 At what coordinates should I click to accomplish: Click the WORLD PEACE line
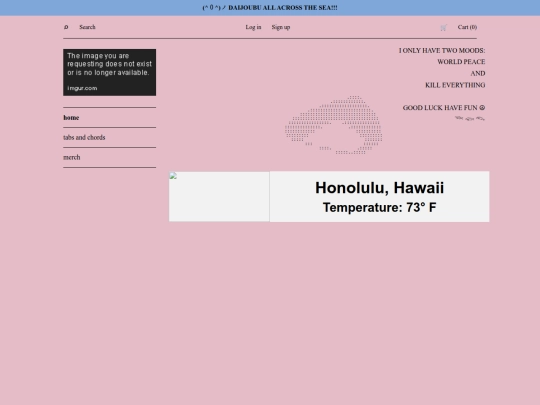461,62
